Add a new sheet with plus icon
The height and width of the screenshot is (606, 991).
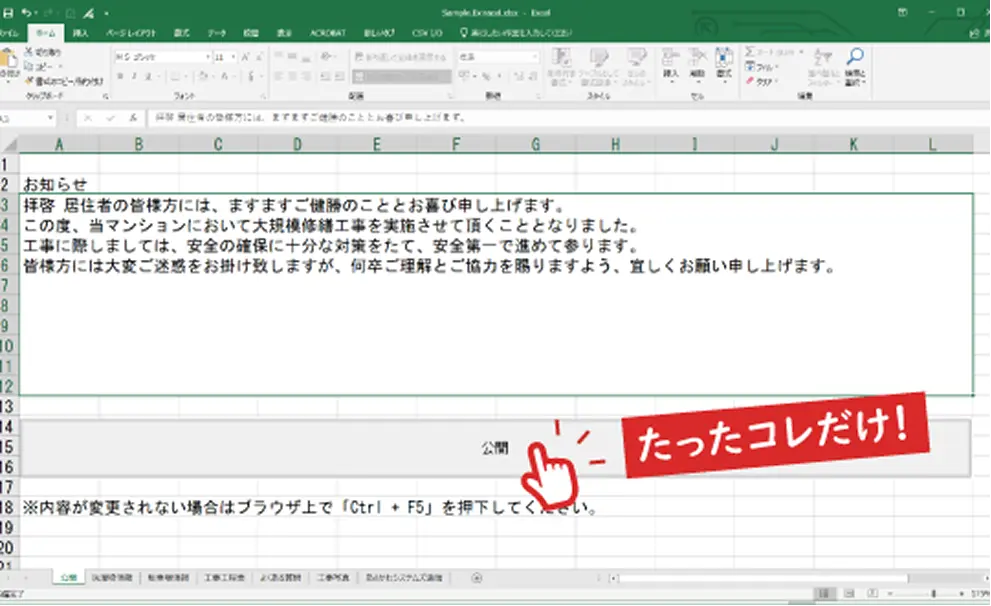coord(476,578)
